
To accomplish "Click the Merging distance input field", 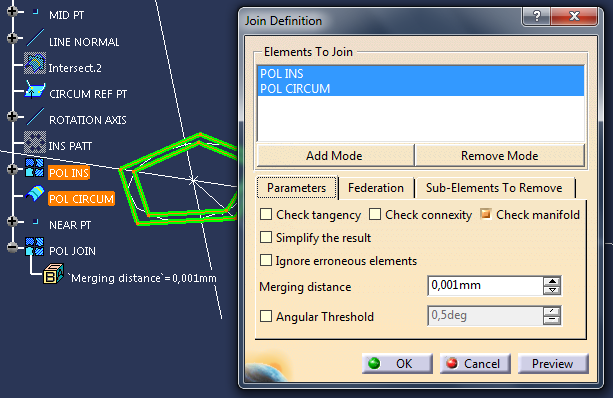I will pos(485,285).
